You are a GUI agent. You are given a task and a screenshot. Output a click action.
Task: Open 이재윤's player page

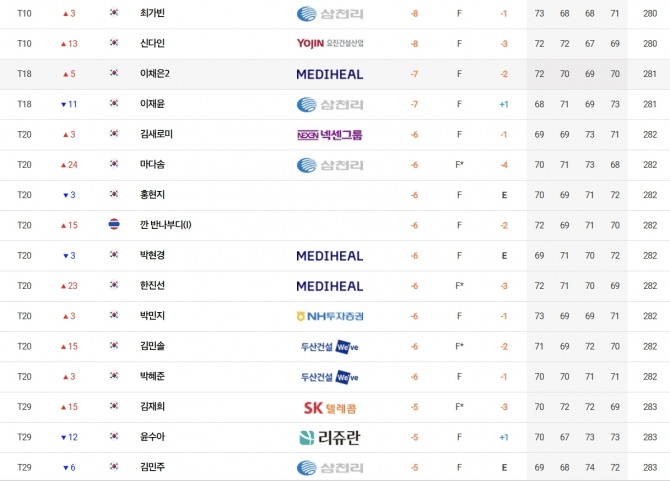point(153,104)
